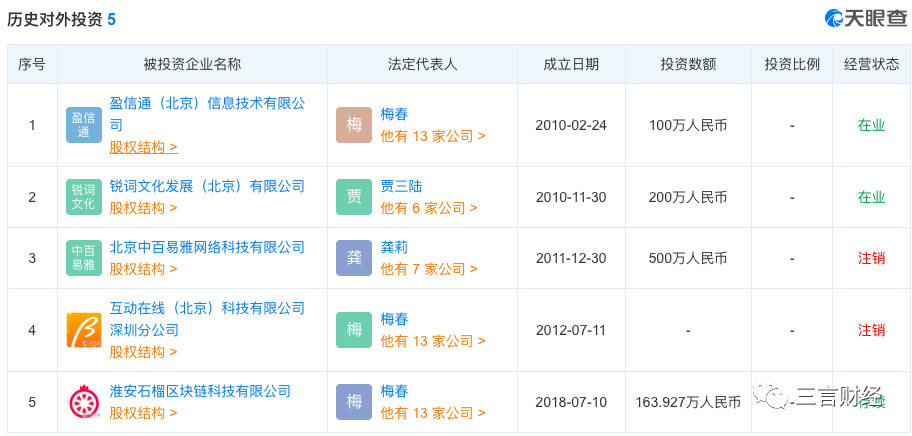The height and width of the screenshot is (436, 912).
Task: Click the amount 100万人民币
Action: pyautogui.click(x=688, y=125)
